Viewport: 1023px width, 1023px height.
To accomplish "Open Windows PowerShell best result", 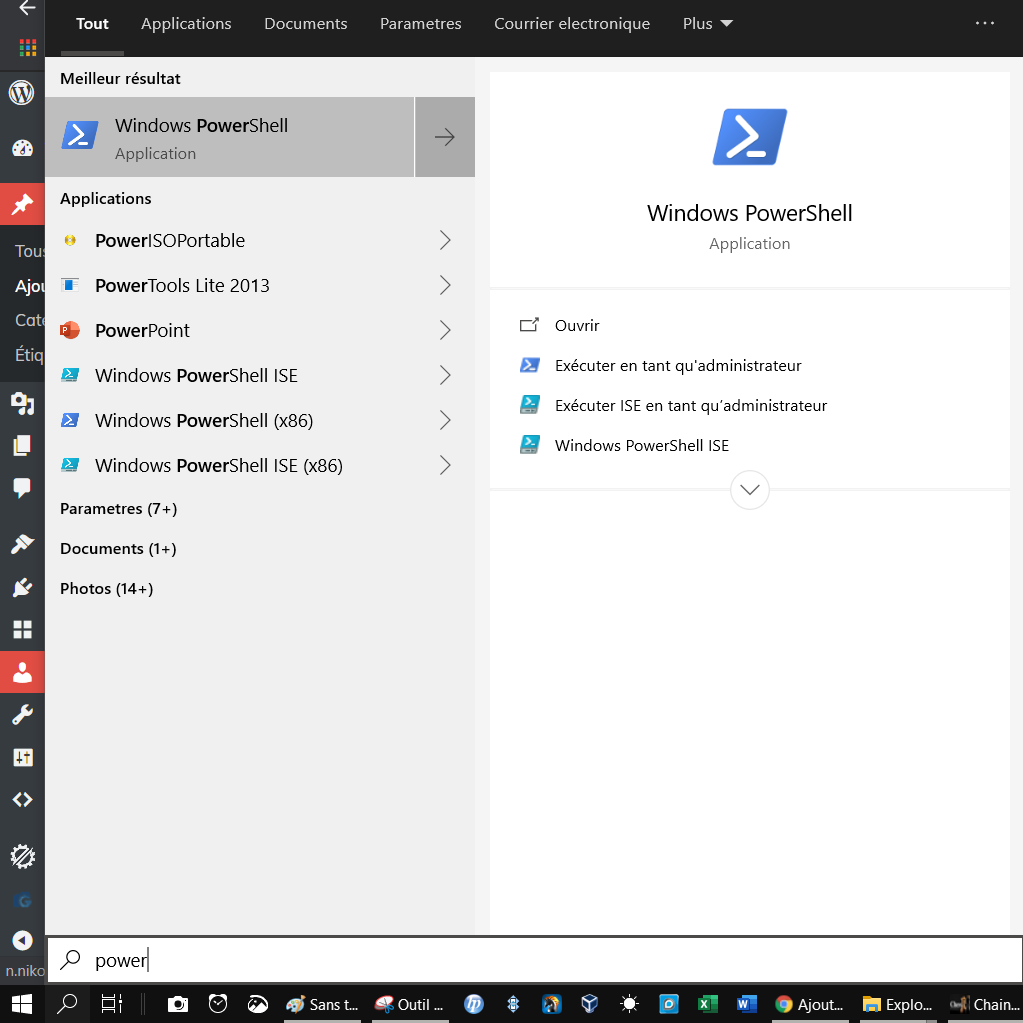I will [230, 137].
